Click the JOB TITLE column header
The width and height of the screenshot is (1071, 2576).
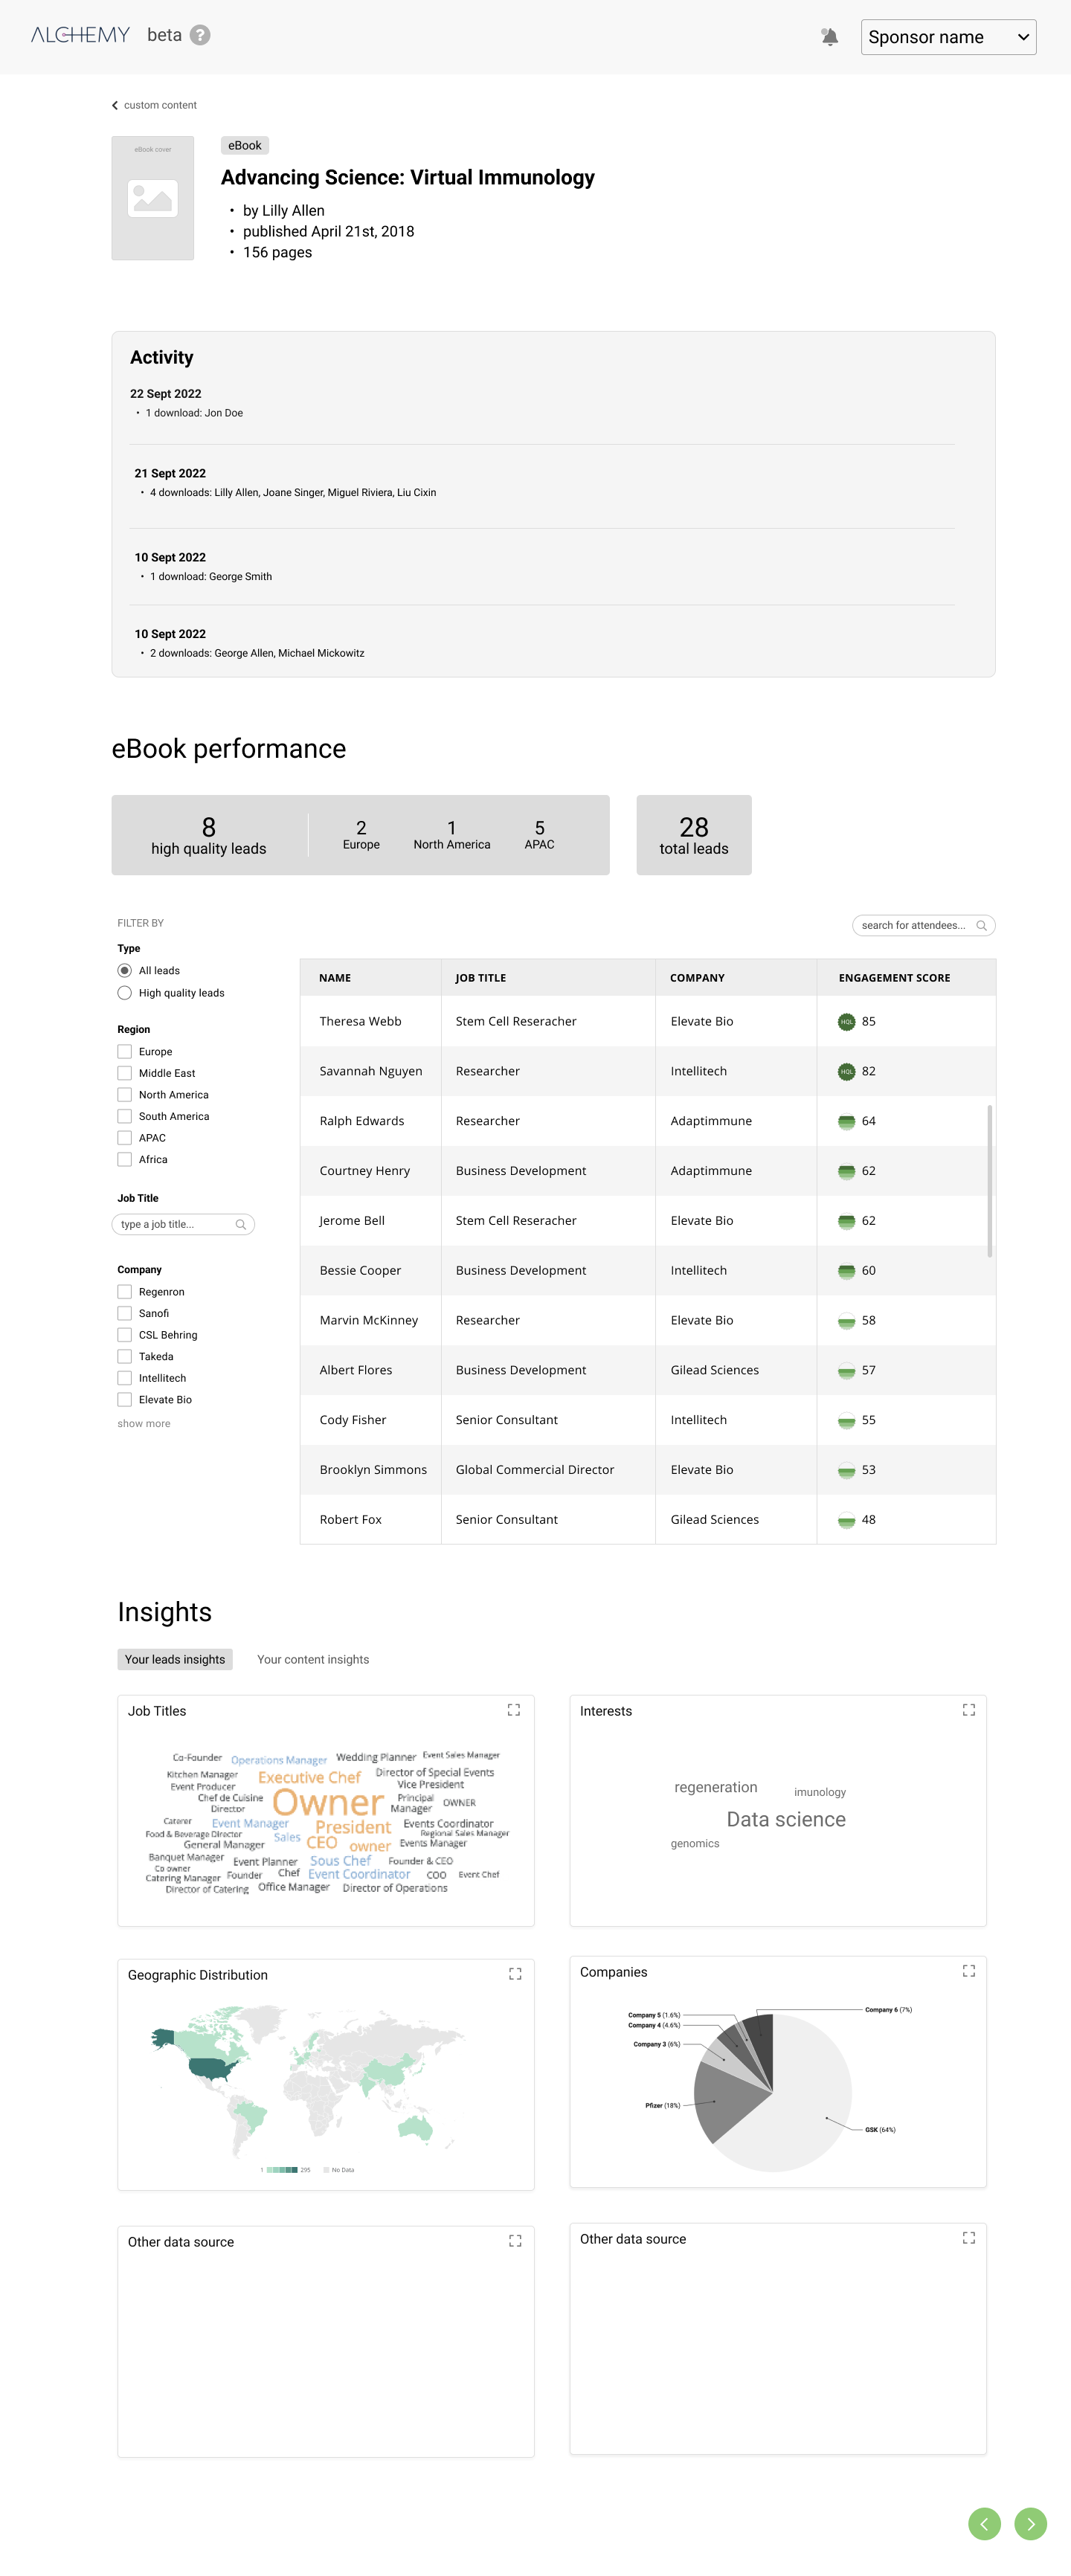(480, 978)
